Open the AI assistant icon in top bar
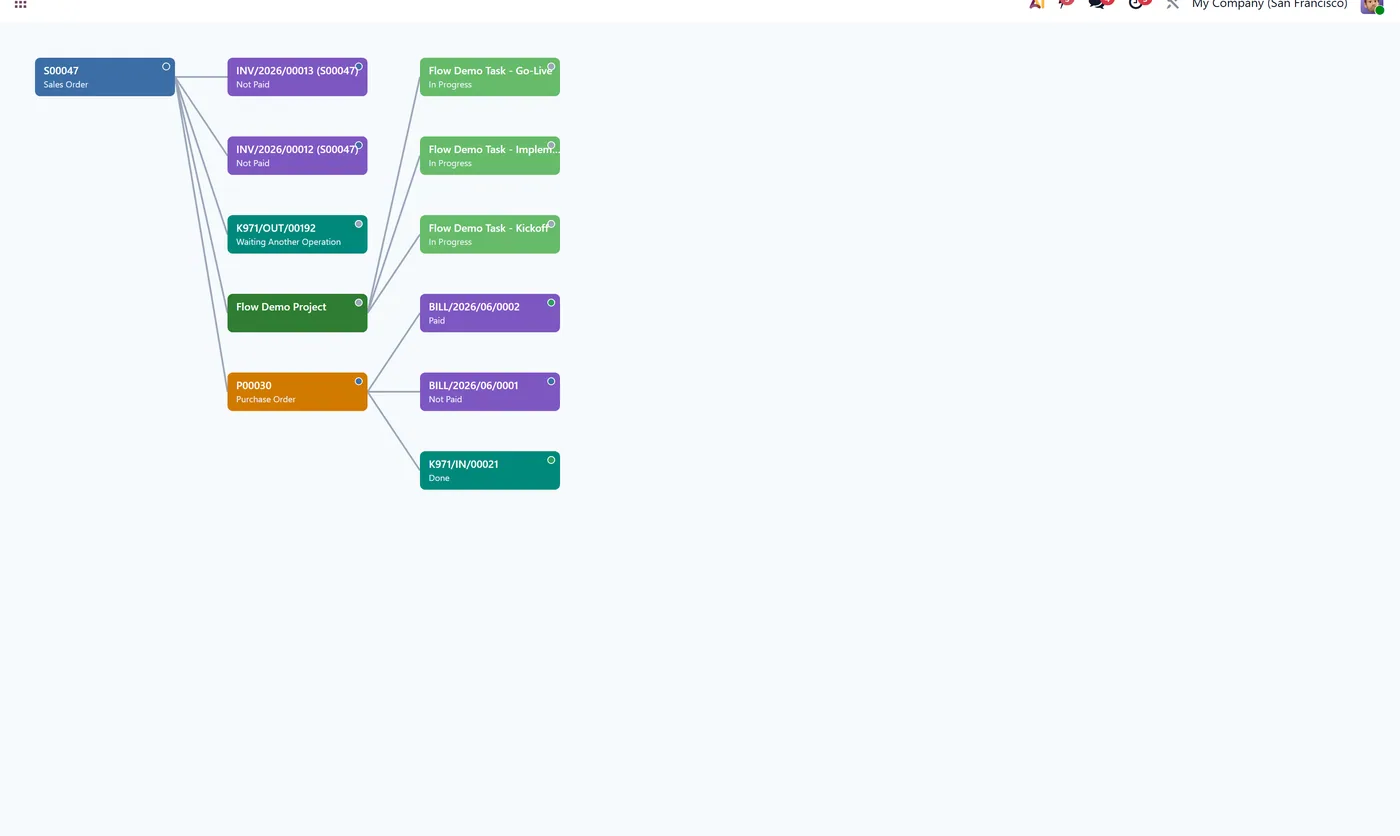 [x=1037, y=4]
